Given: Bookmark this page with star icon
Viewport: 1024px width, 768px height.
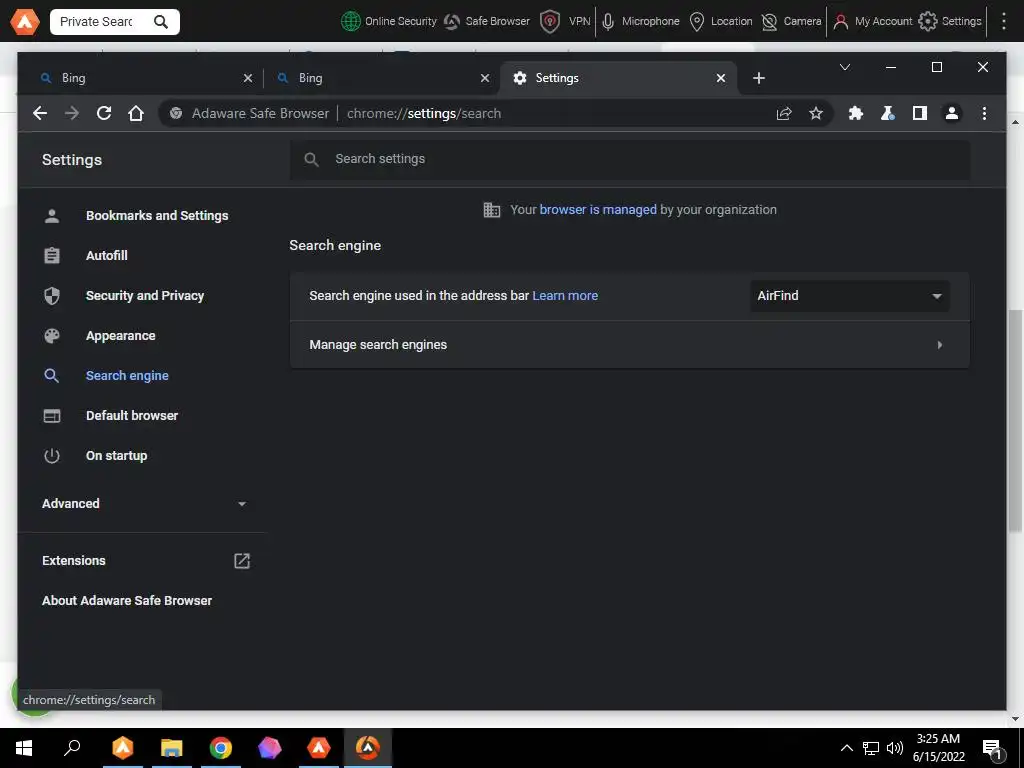Looking at the screenshot, I should click(x=816, y=114).
